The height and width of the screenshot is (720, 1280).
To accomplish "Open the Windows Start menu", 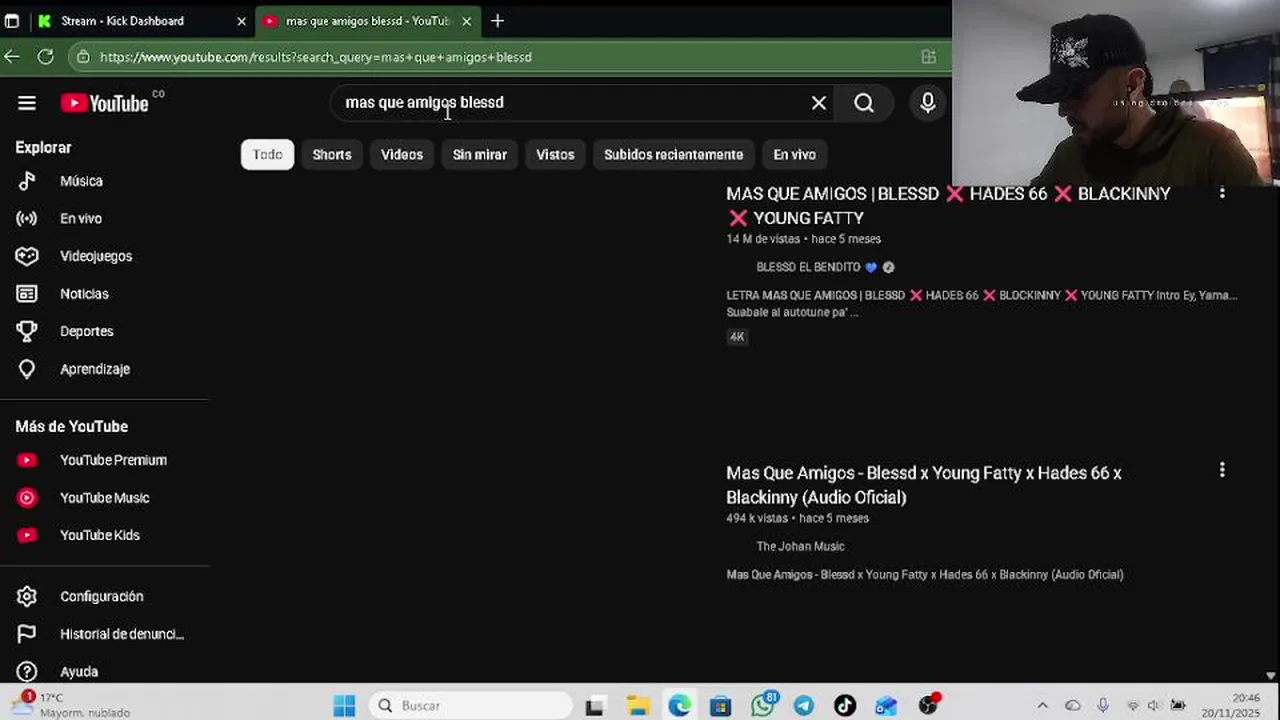I will [344, 706].
